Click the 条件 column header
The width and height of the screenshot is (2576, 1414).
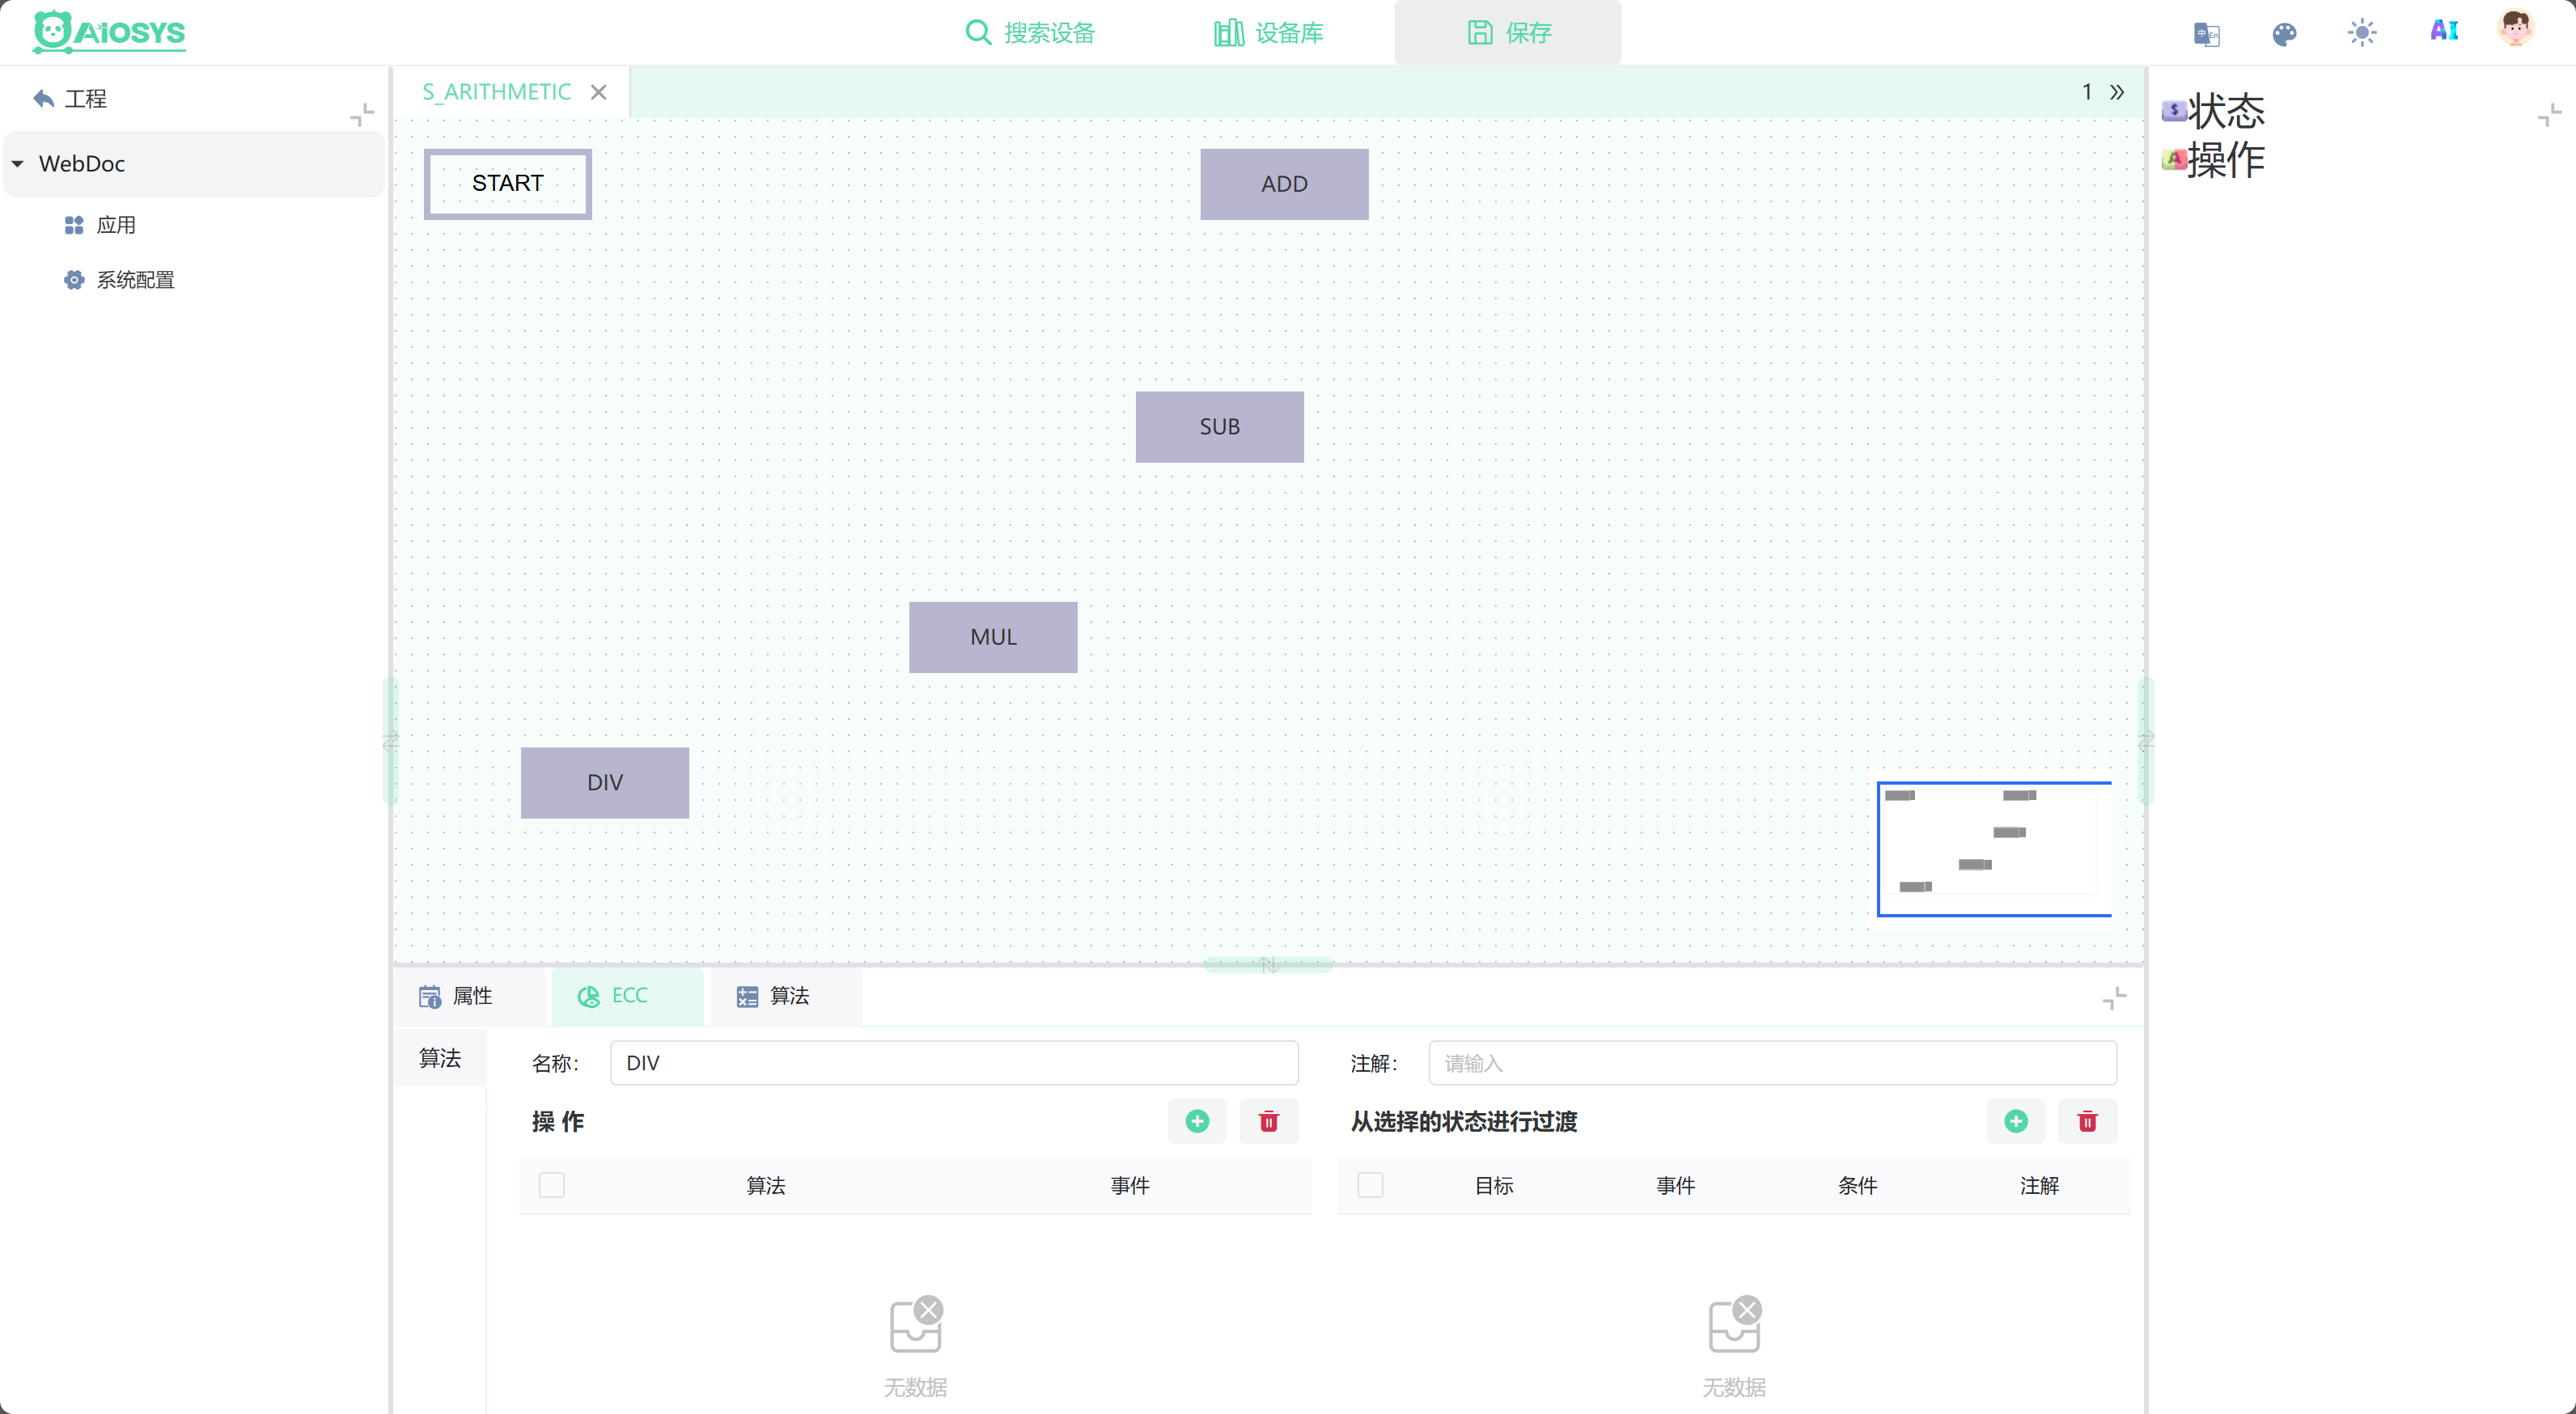click(x=1857, y=1186)
